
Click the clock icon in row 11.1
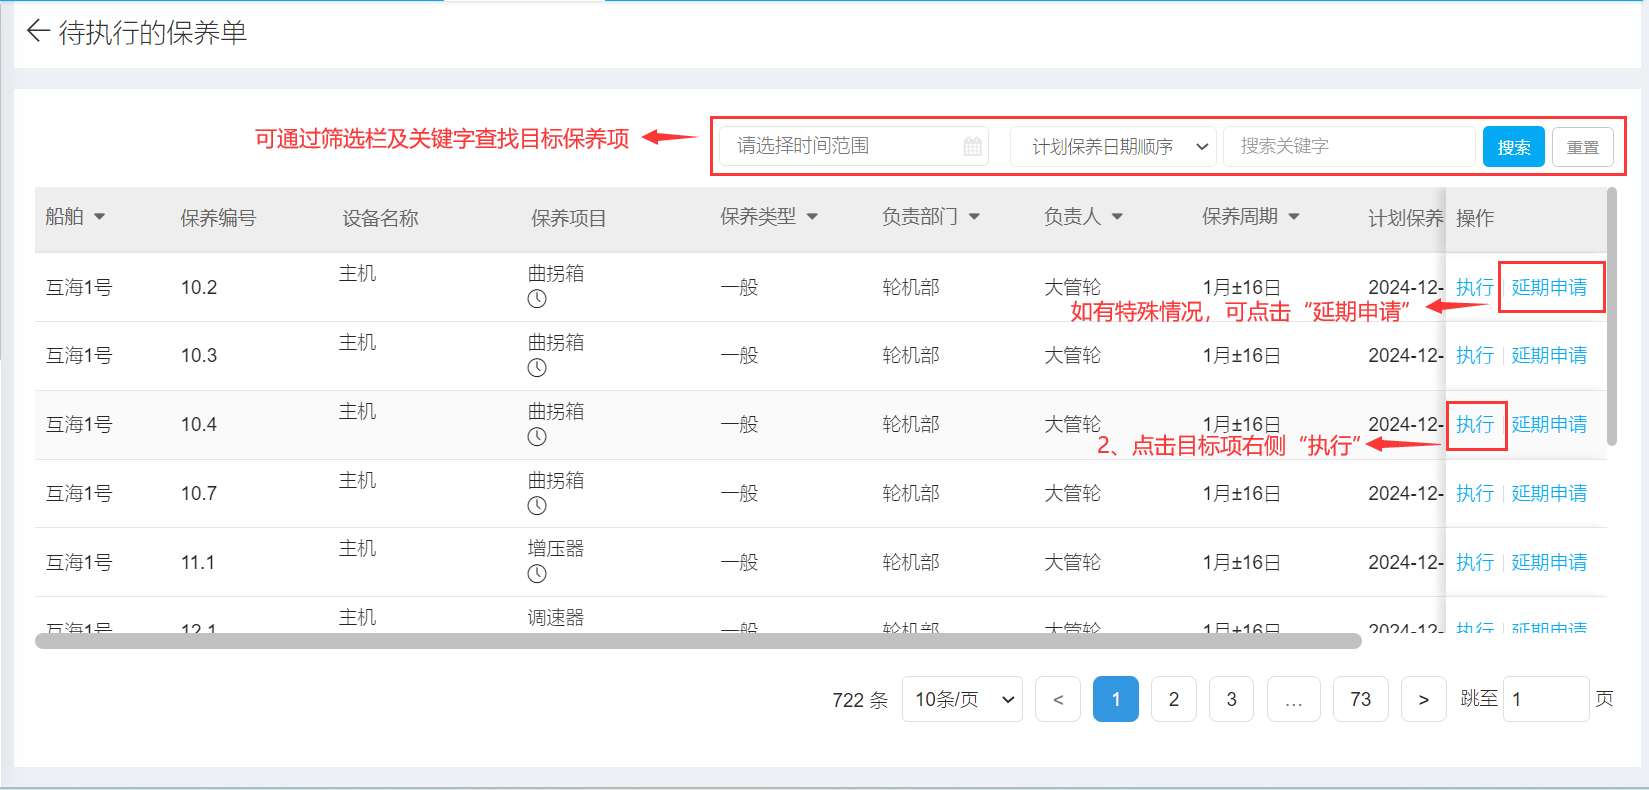pyautogui.click(x=537, y=574)
